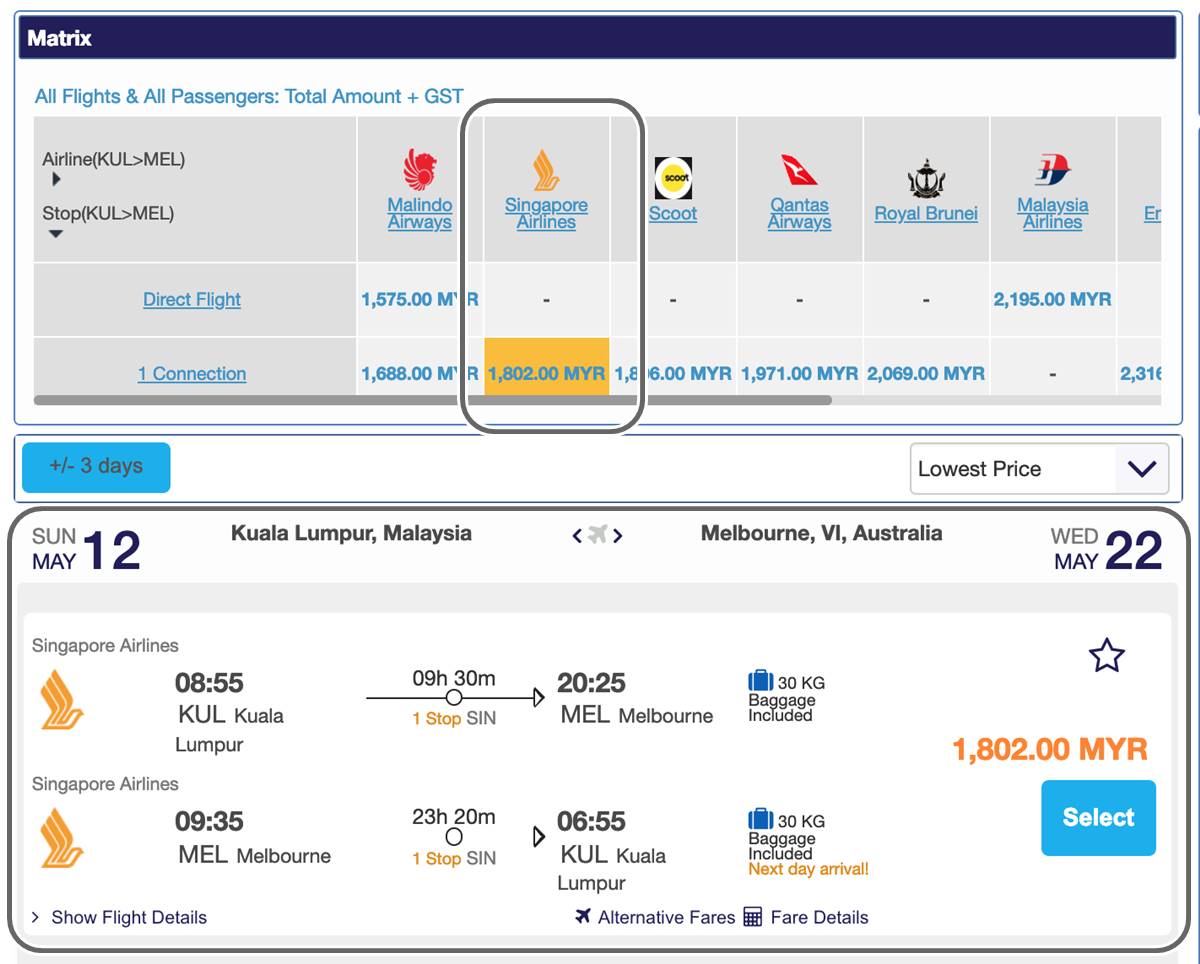Click the Singapore Airlines logo in matrix
The image size is (1200, 964).
point(546,170)
